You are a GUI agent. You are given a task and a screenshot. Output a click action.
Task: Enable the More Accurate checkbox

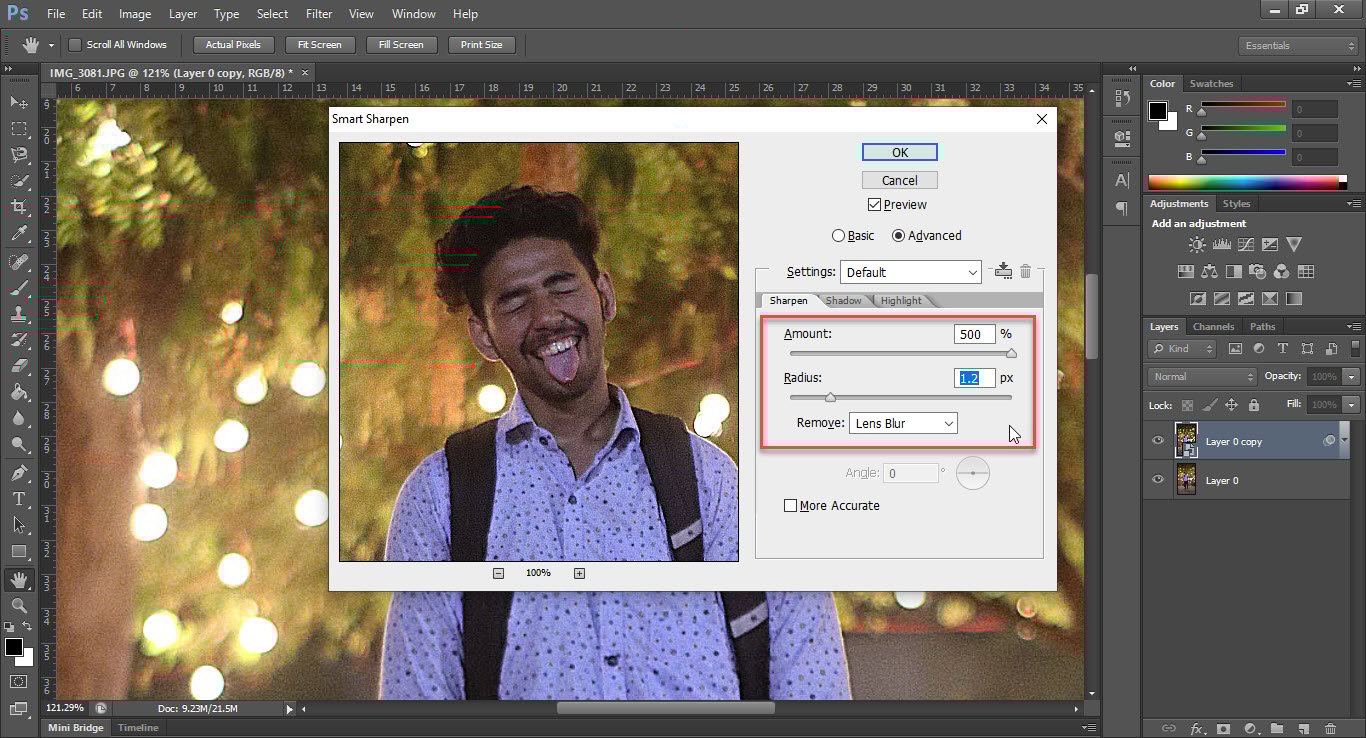point(791,506)
